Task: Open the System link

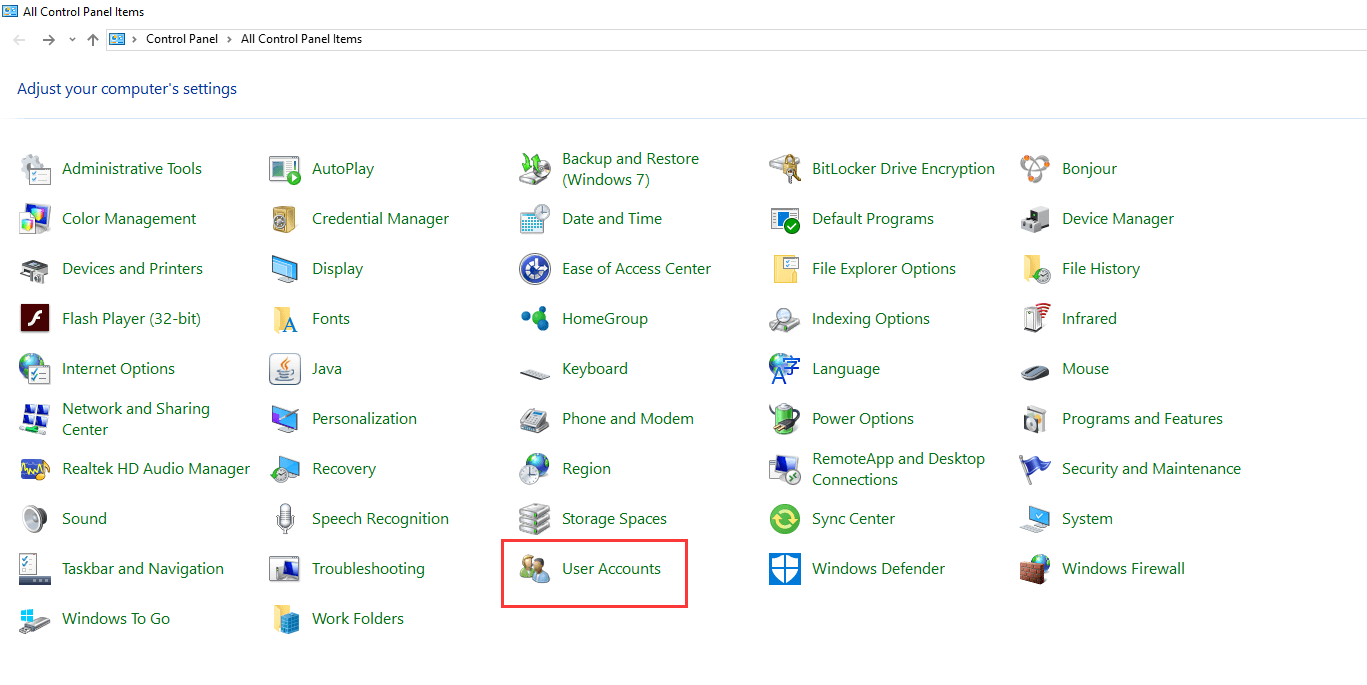Action: pyautogui.click(x=1087, y=519)
